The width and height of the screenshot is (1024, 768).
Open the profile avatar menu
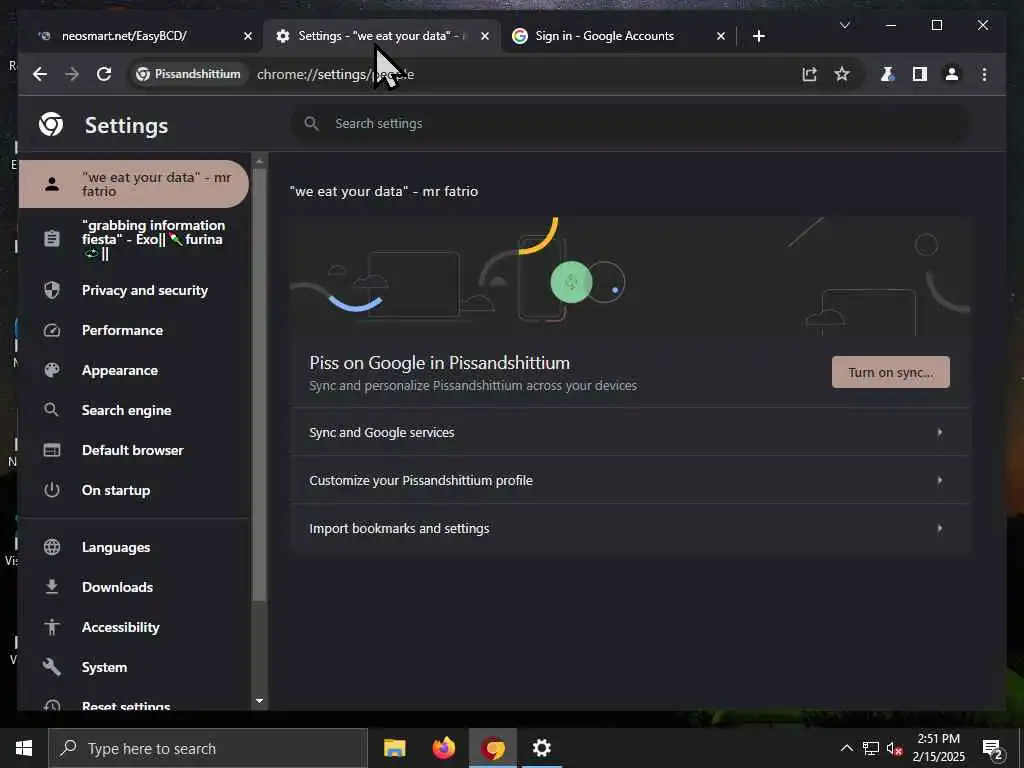click(952, 74)
